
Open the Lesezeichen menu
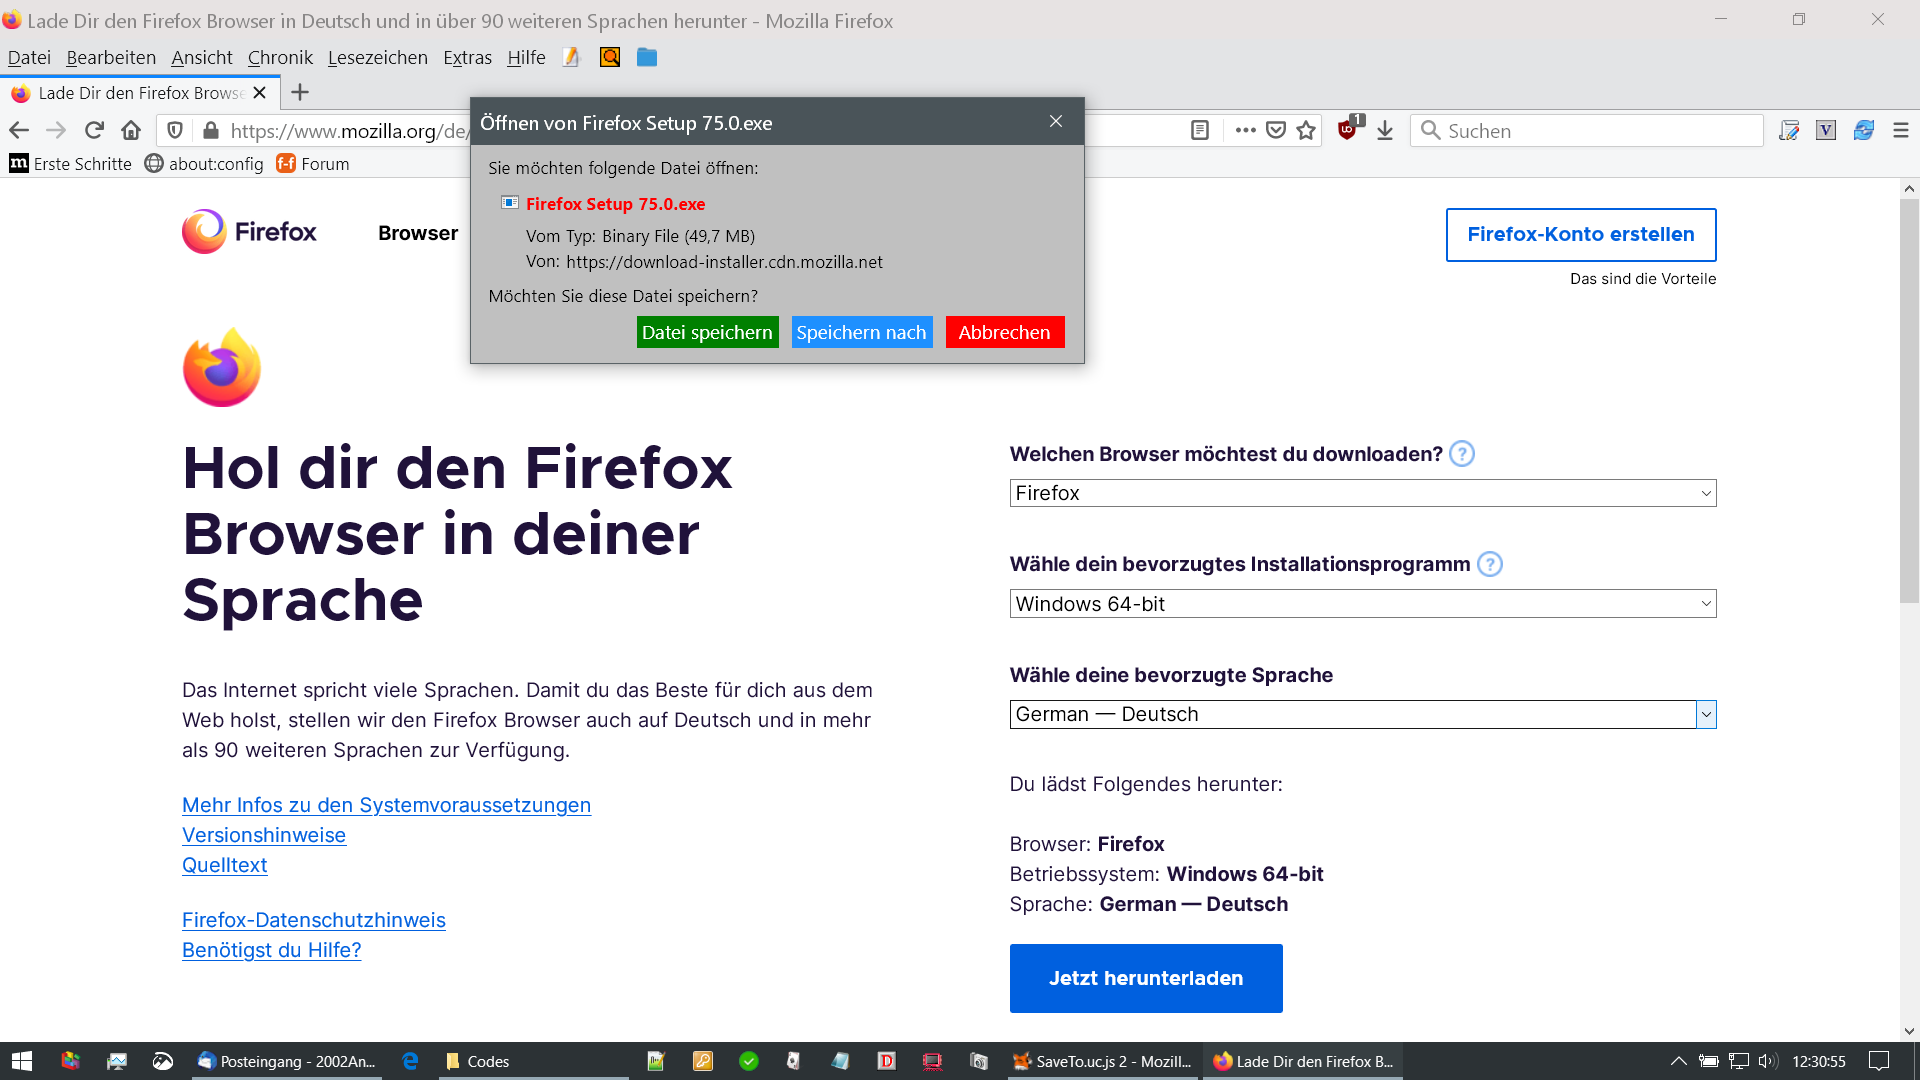click(377, 57)
